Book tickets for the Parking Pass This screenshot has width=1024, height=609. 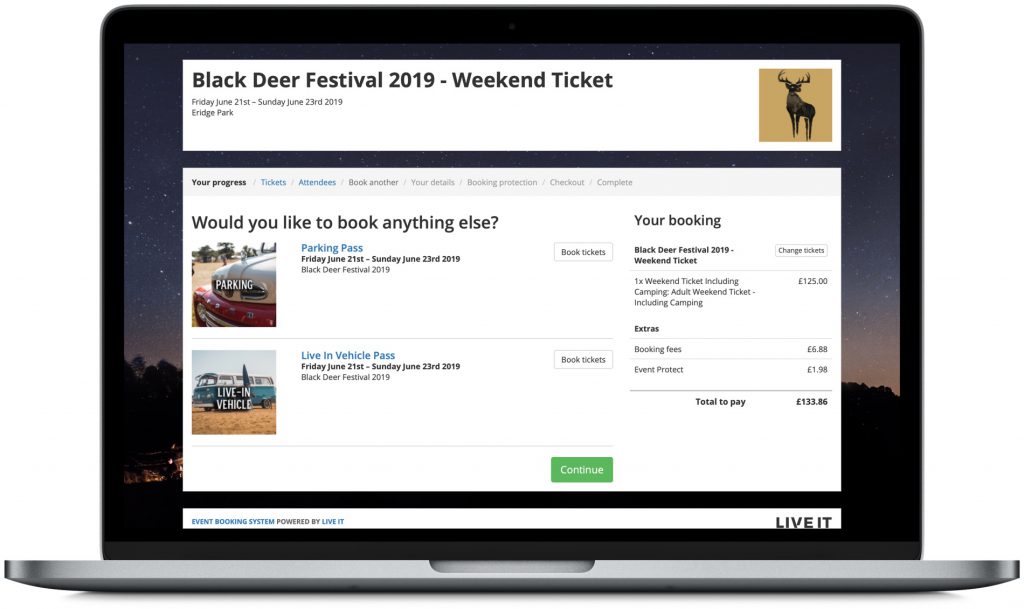tap(583, 252)
